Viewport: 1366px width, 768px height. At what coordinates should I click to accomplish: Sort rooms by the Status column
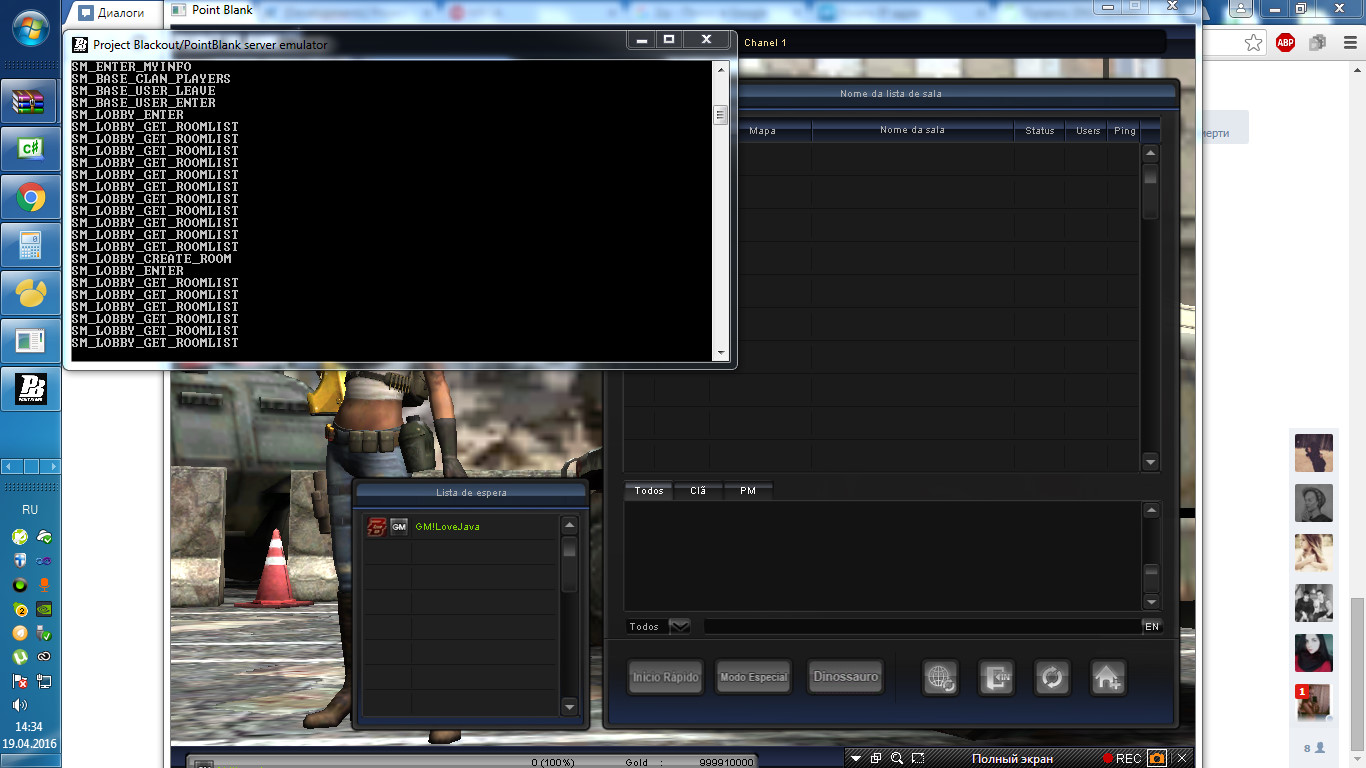[1039, 131]
